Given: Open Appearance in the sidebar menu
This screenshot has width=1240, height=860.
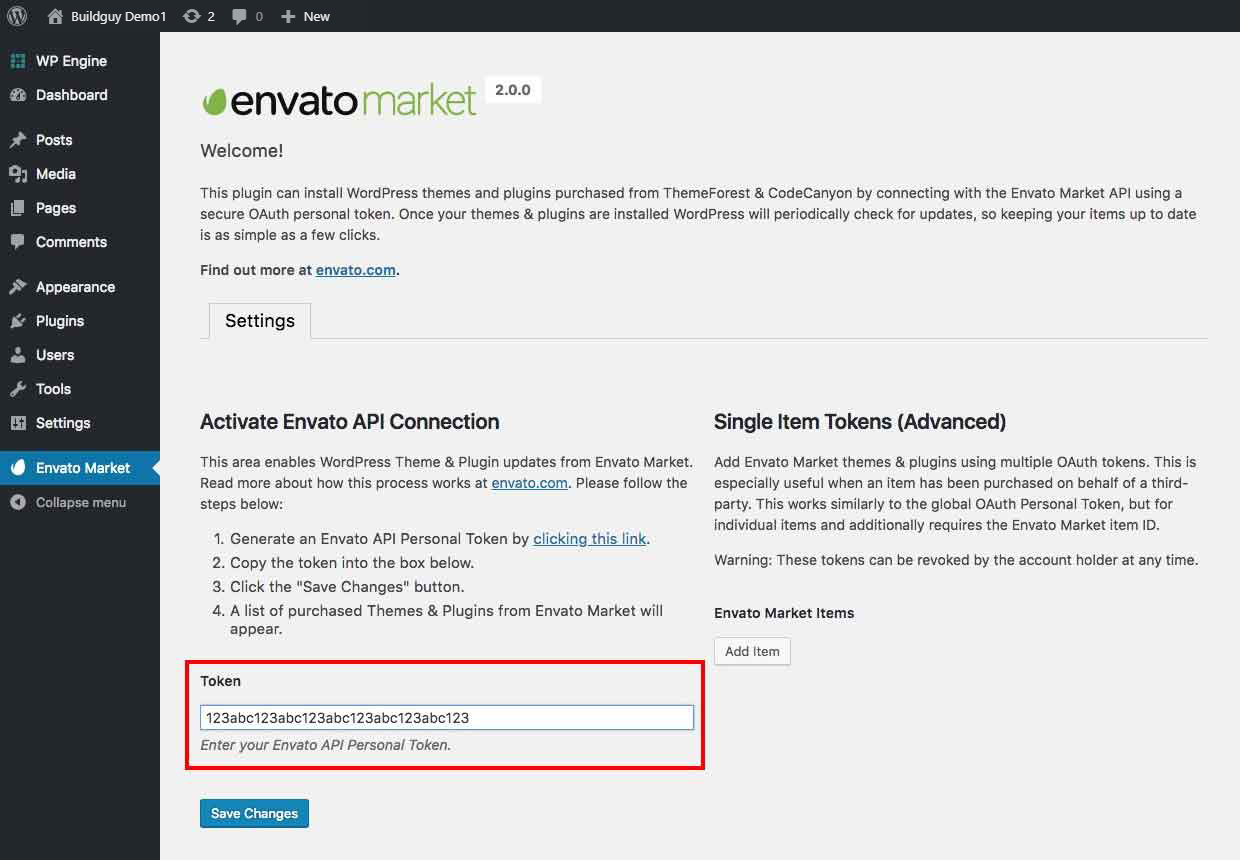Looking at the screenshot, I should tap(75, 287).
